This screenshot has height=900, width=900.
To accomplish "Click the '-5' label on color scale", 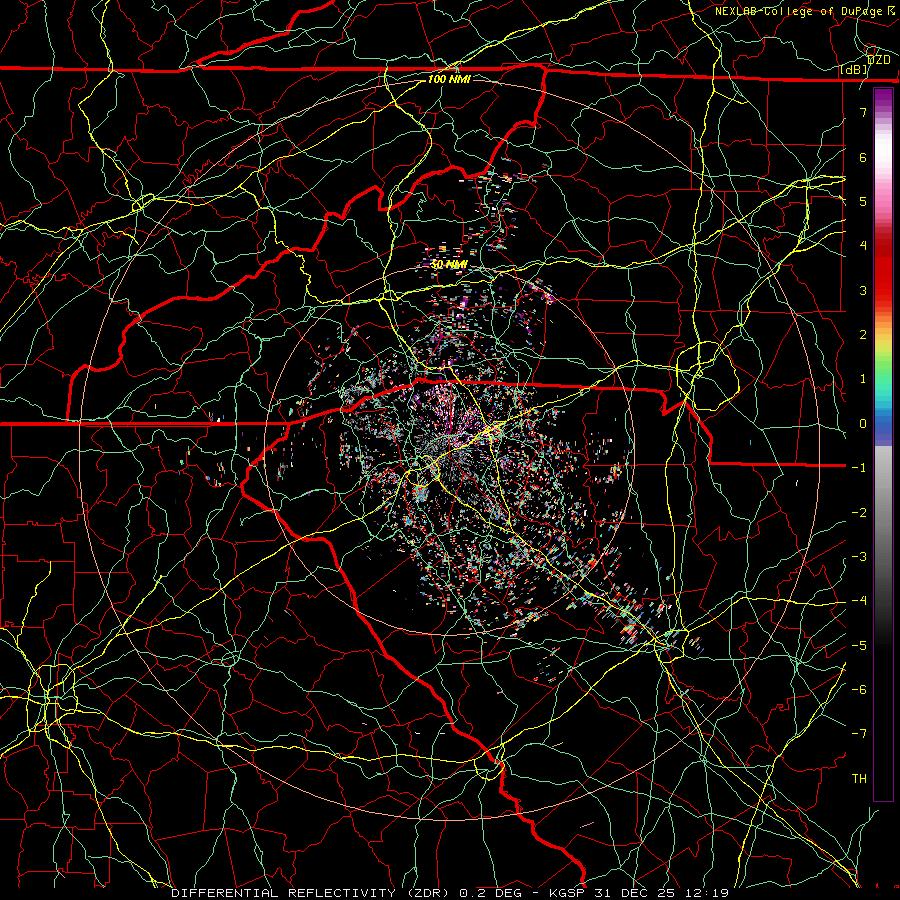I will click(859, 645).
